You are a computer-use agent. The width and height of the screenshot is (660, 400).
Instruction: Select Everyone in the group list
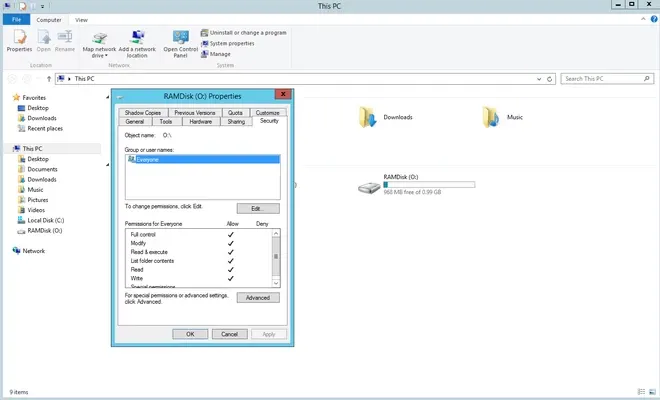point(147,159)
